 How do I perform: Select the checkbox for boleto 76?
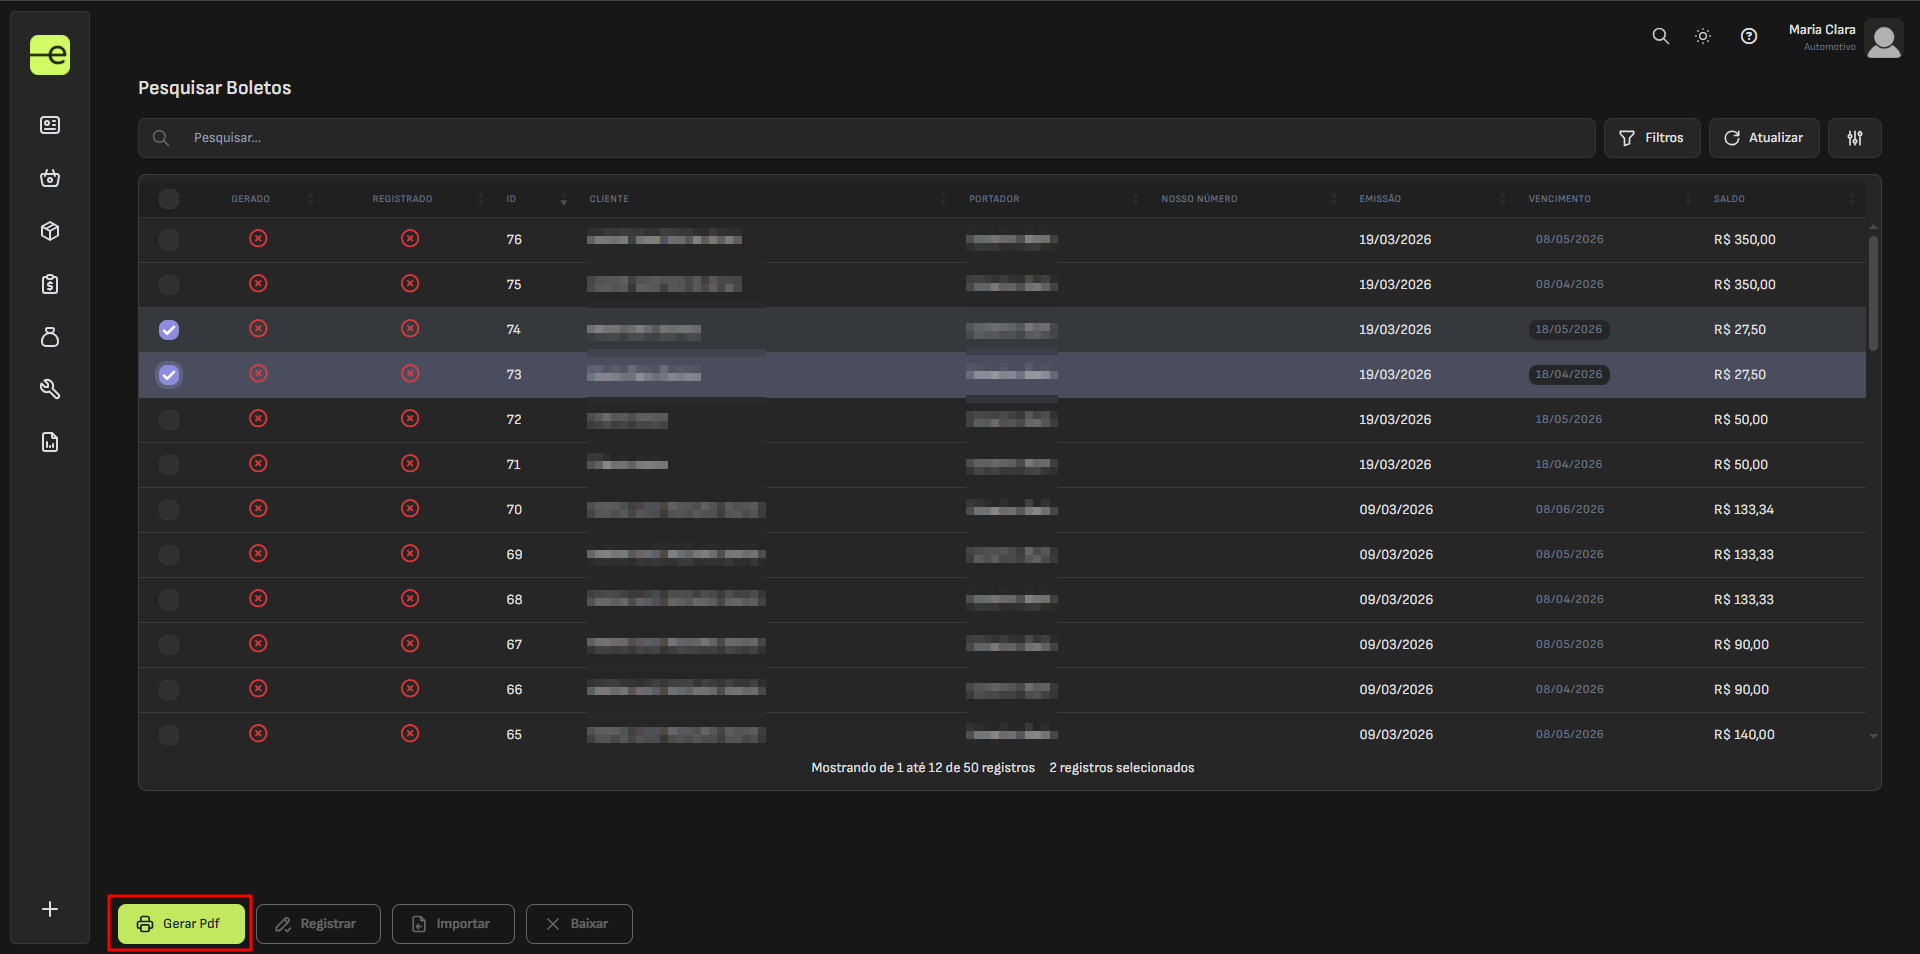coord(169,240)
